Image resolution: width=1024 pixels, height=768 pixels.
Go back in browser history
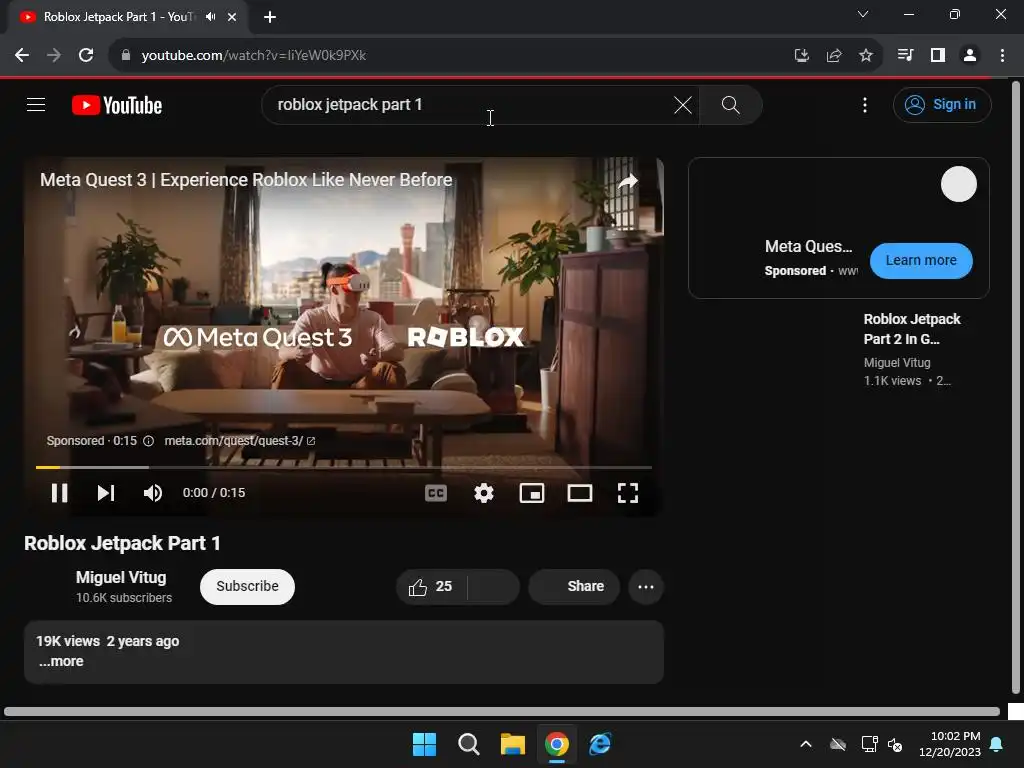point(22,56)
